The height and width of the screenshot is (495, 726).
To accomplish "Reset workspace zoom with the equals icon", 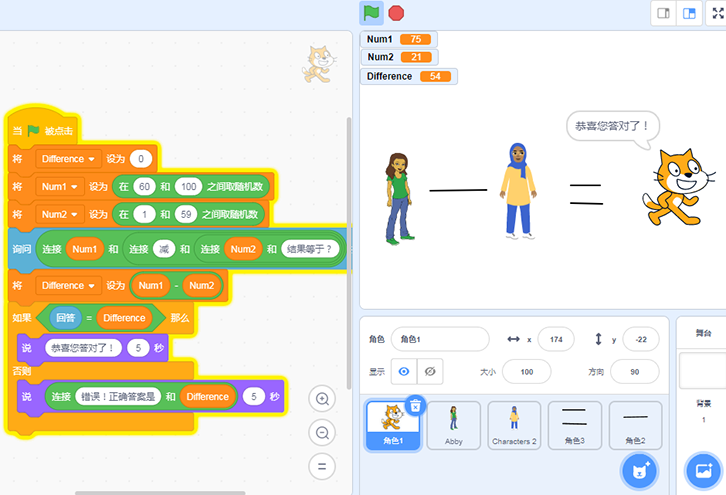I will 322,466.
